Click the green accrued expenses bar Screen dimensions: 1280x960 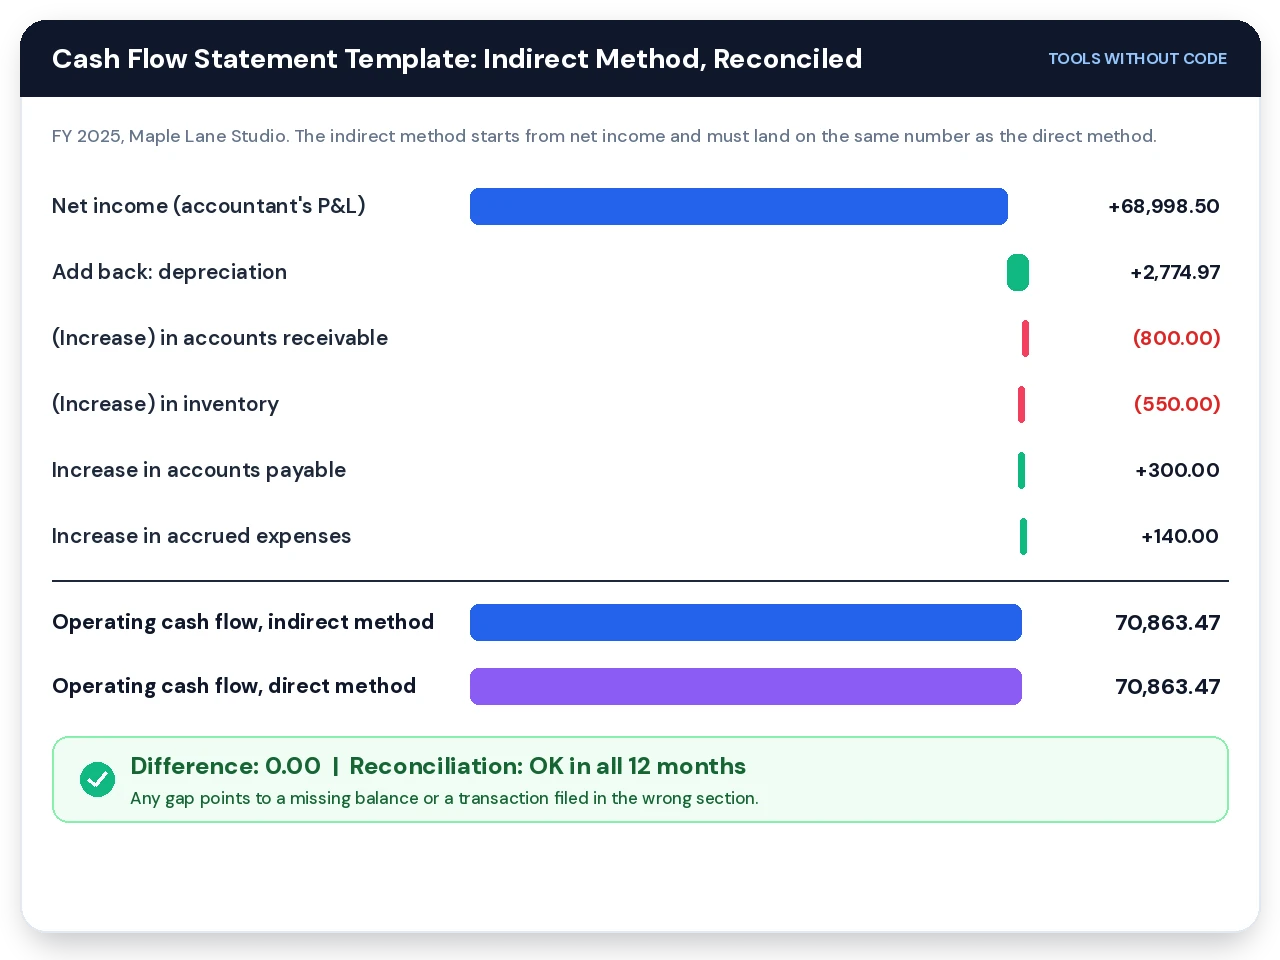pos(1023,536)
